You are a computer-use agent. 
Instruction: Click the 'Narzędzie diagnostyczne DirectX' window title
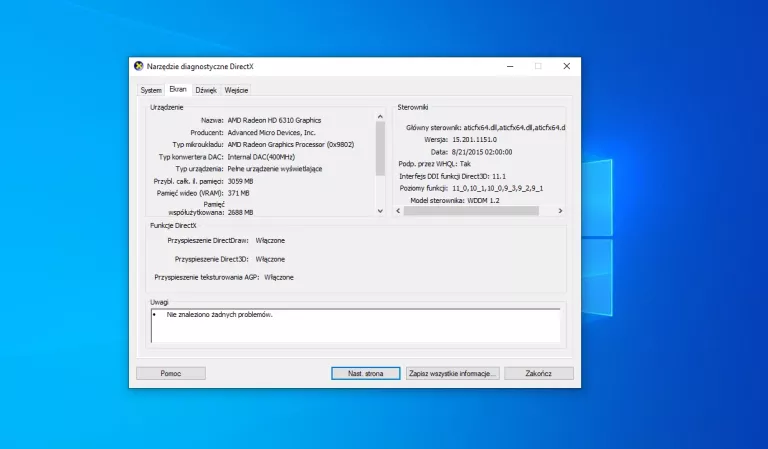tap(200, 66)
